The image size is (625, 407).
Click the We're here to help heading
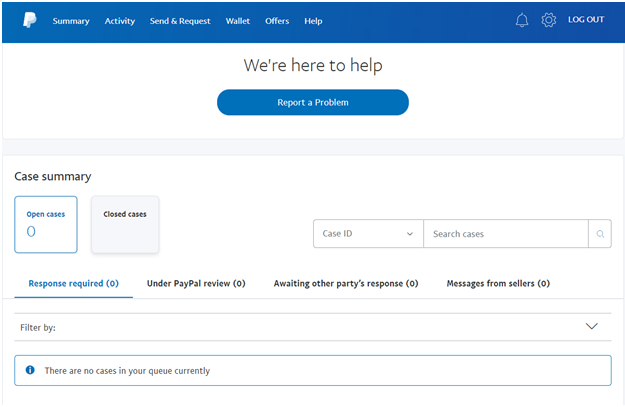(x=313, y=65)
